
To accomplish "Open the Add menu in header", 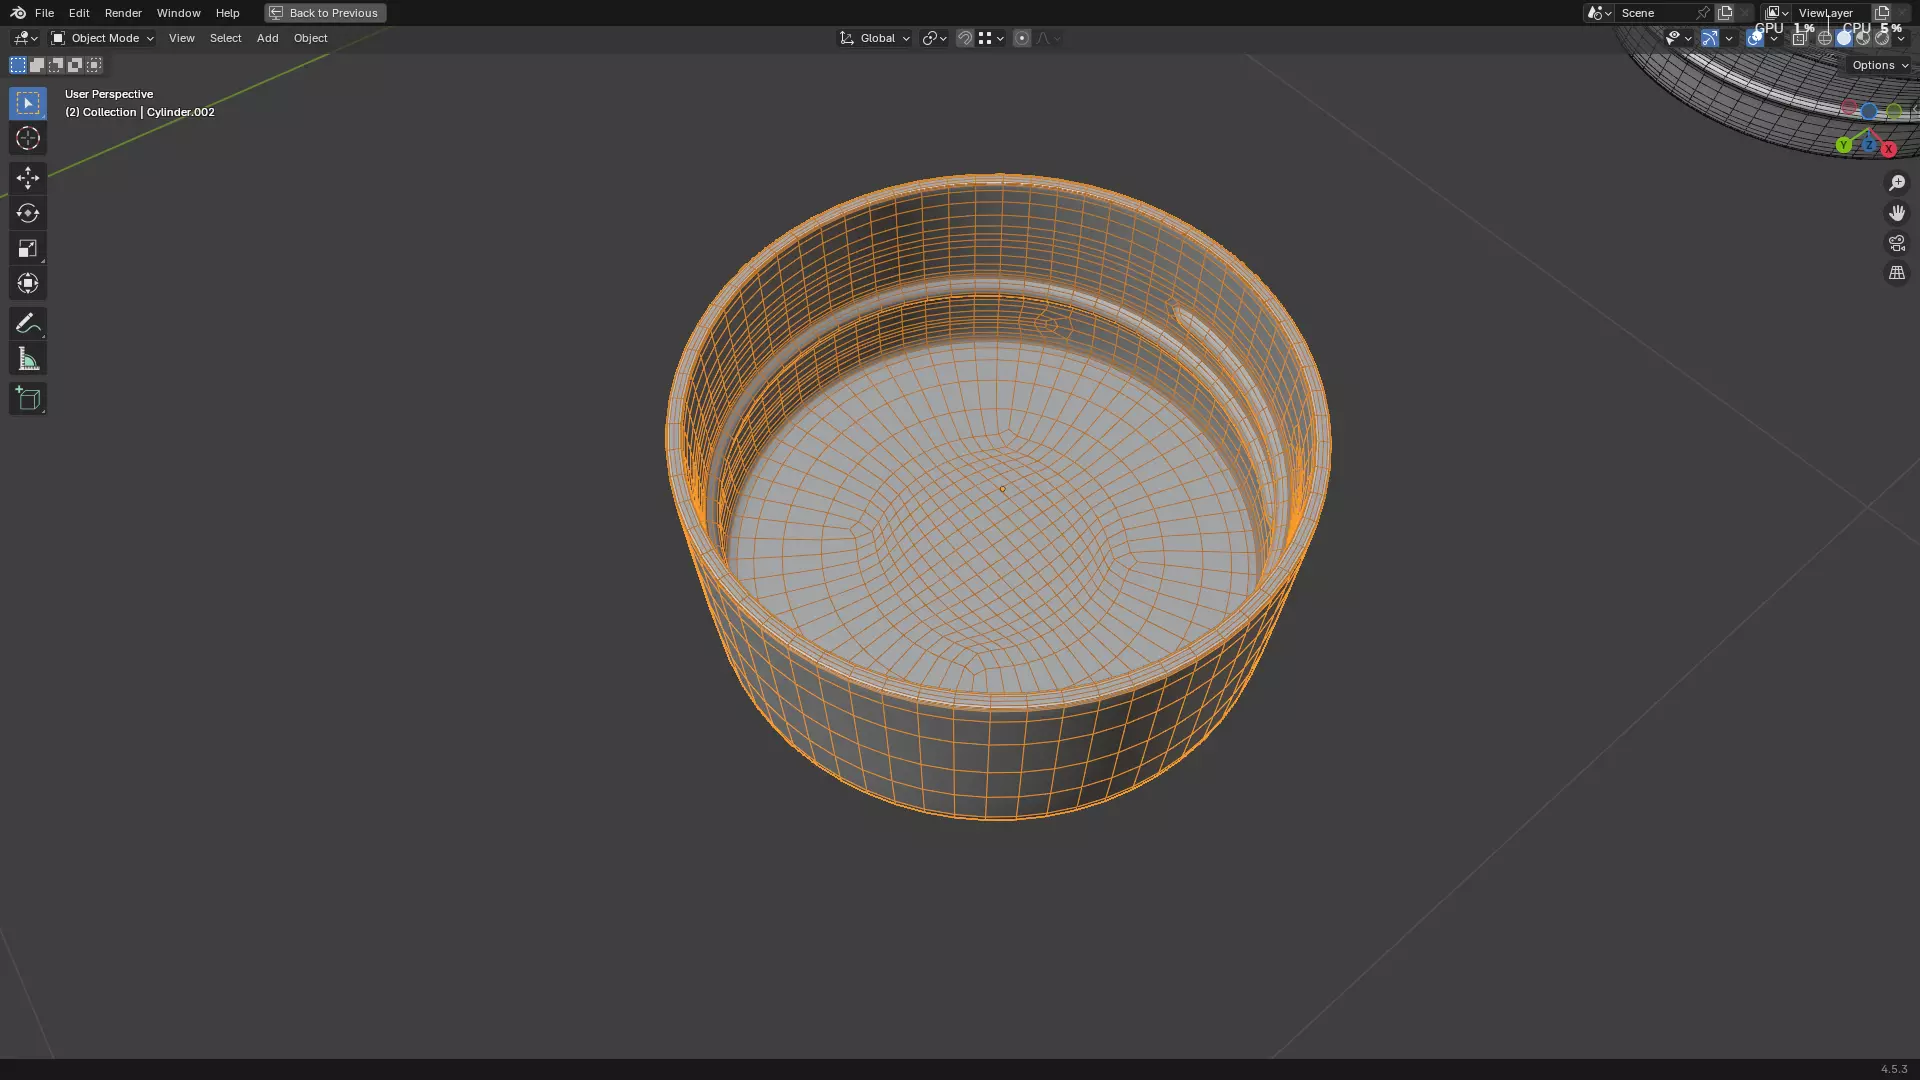I will pos(267,38).
